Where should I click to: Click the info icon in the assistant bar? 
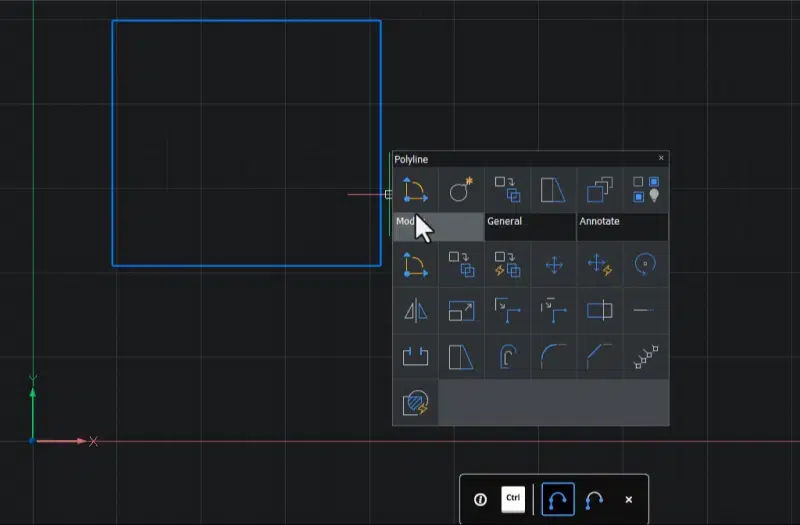tap(480, 499)
